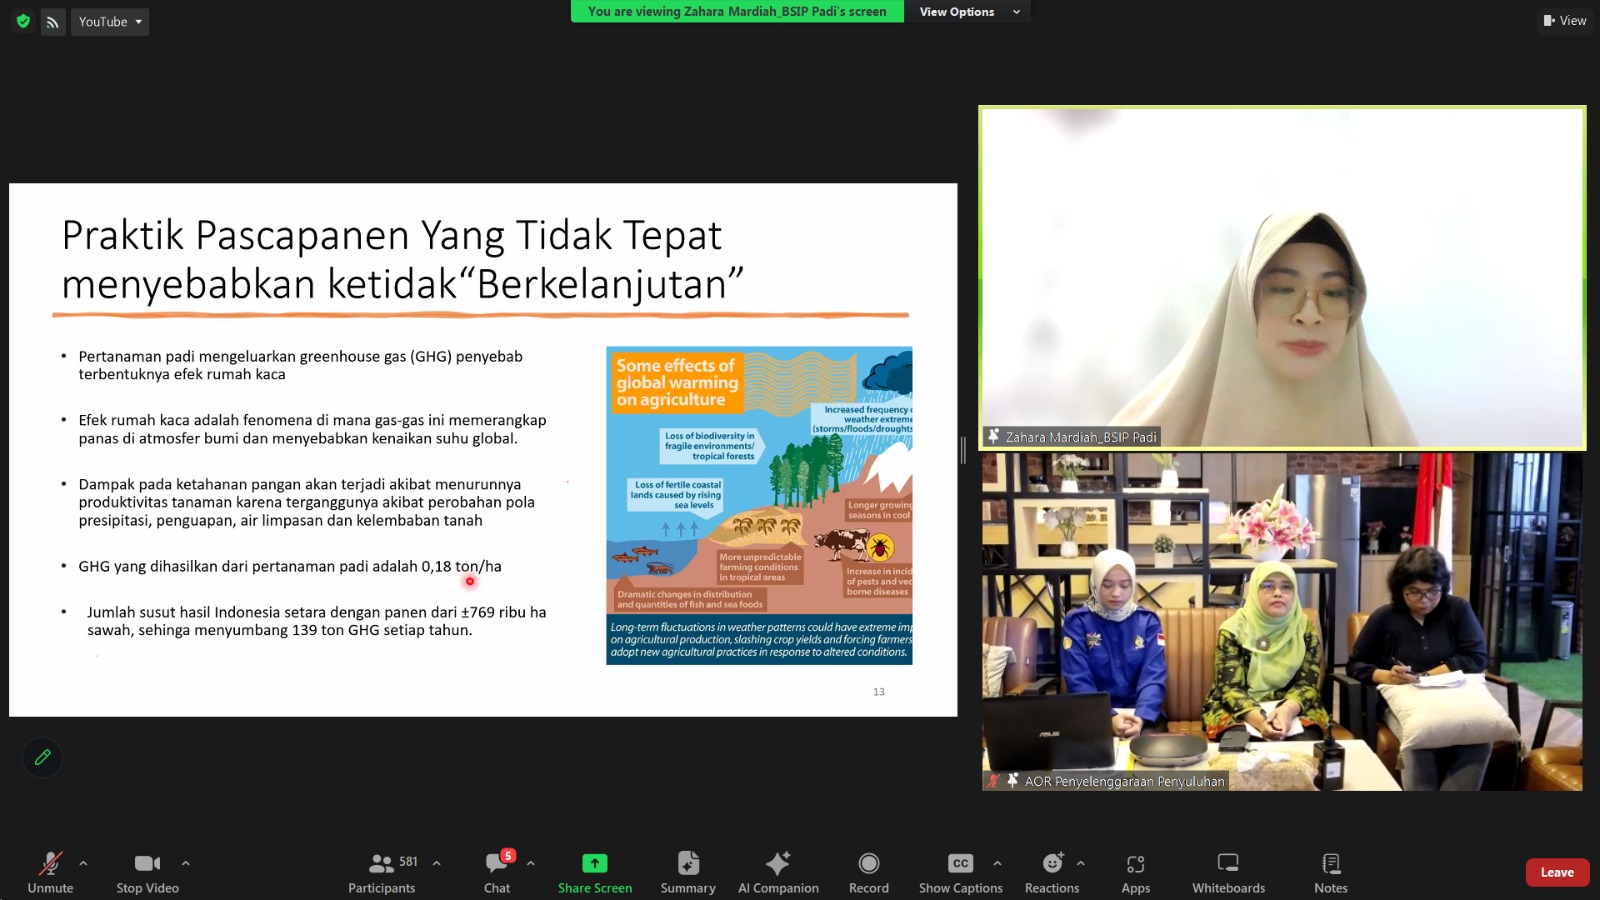Open the Reactions panel
Image resolution: width=1600 pixels, height=900 pixels.
tap(1051, 870)
